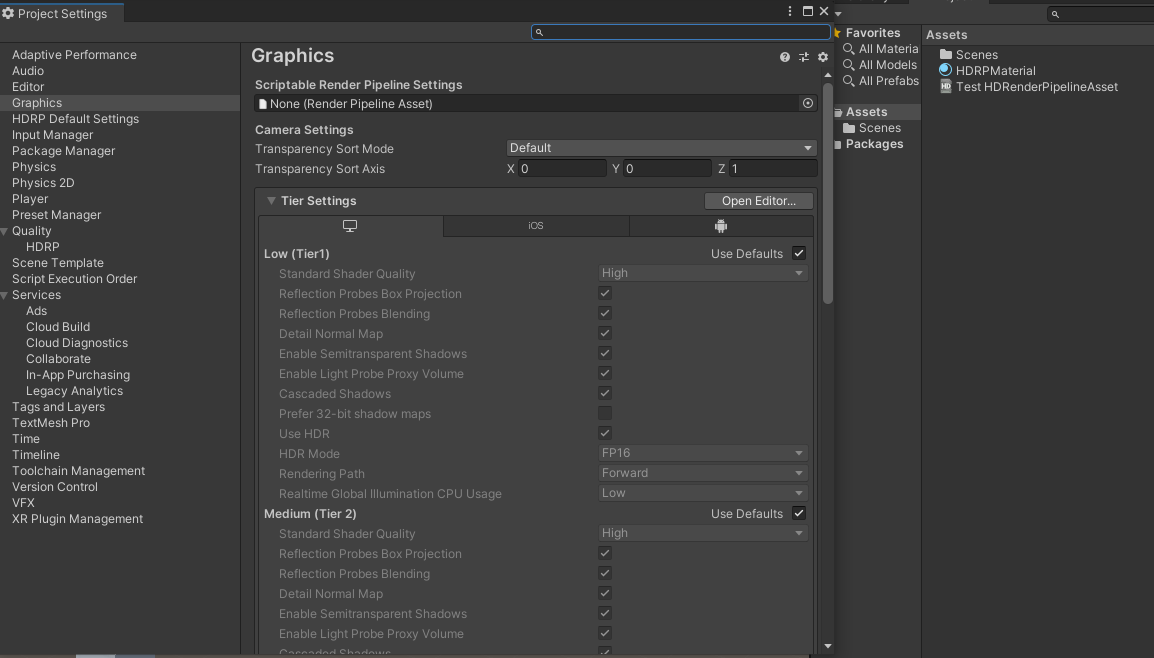This screenshot has width=1154, height=658.
Task: Select Input Manager settings category
Action: (x=52, y=135)
